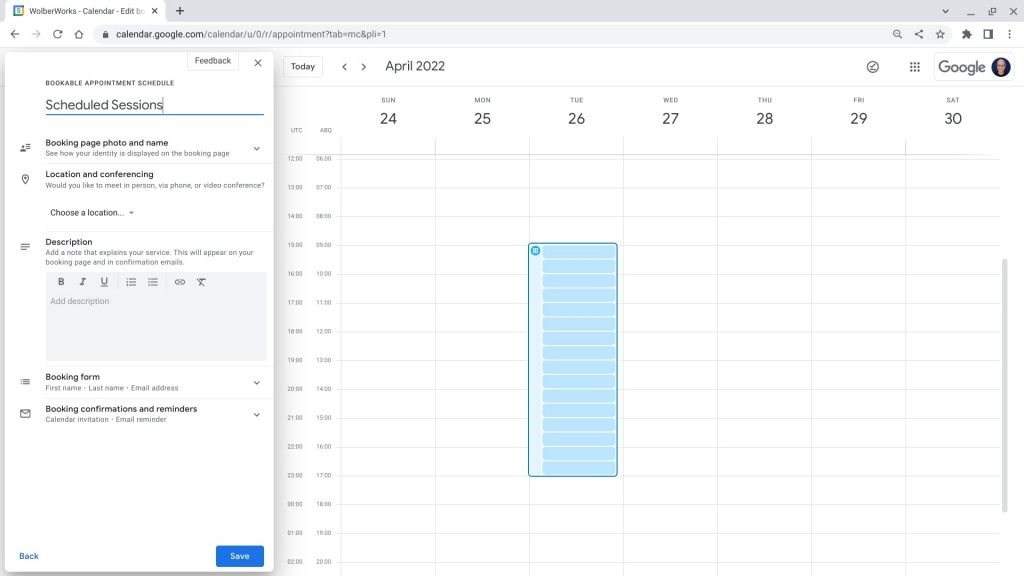Expand the Booking form section

coord(256,382)
